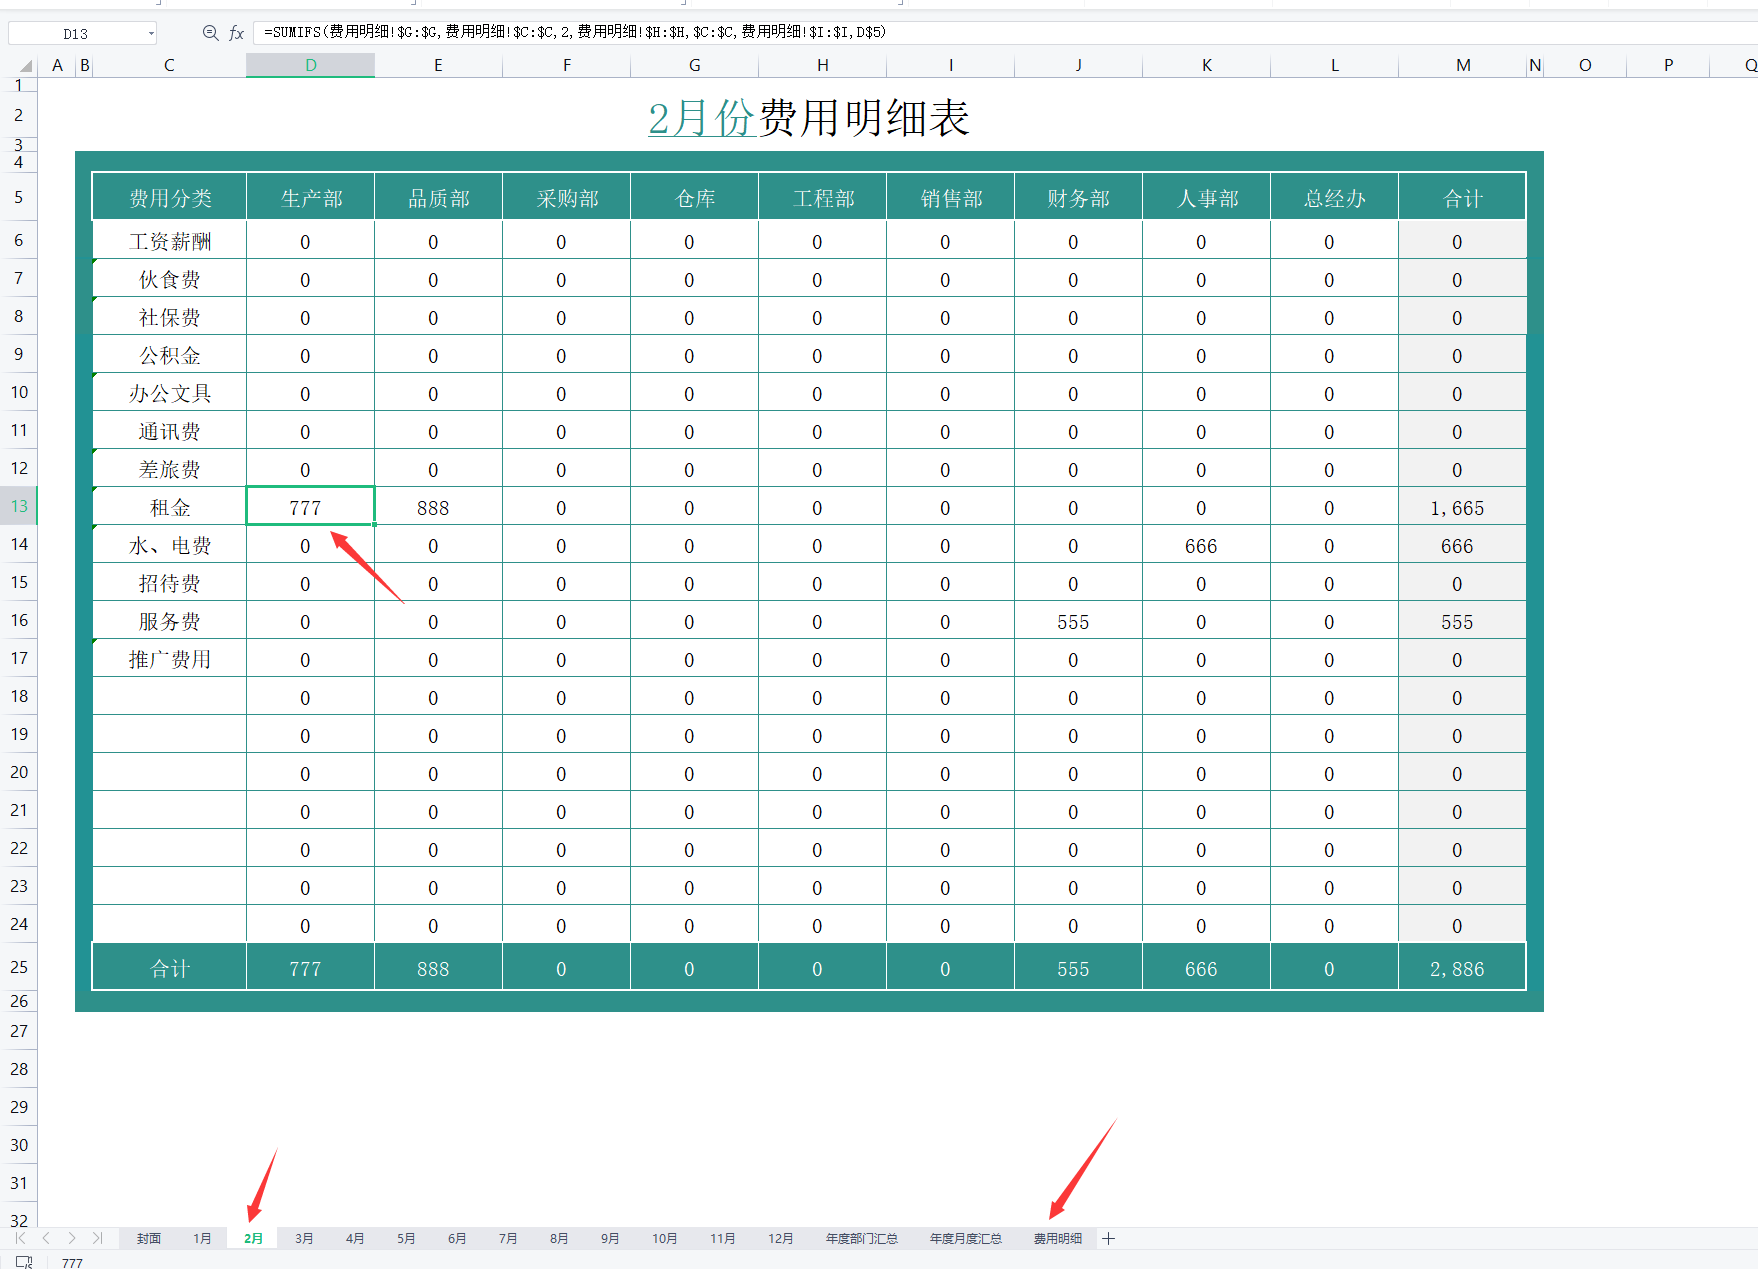Select row 5 header
This screenshot has width=1758, height=1269.
[19, 197]
